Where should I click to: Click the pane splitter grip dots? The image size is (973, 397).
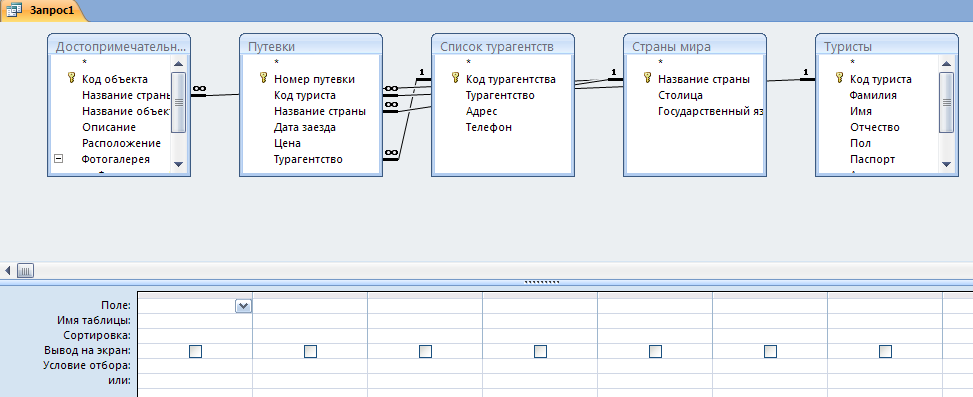(542, 282)
